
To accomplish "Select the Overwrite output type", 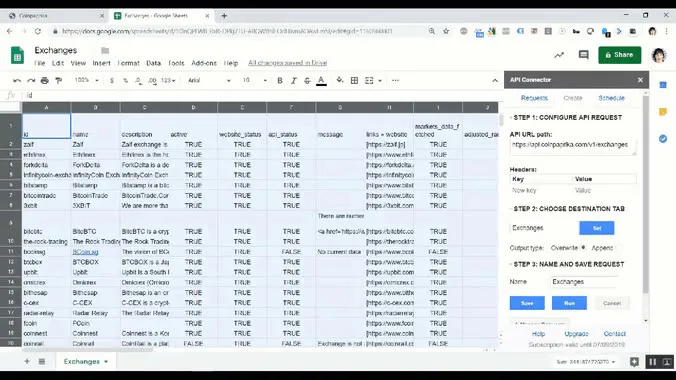I will (x=583, y=248).
